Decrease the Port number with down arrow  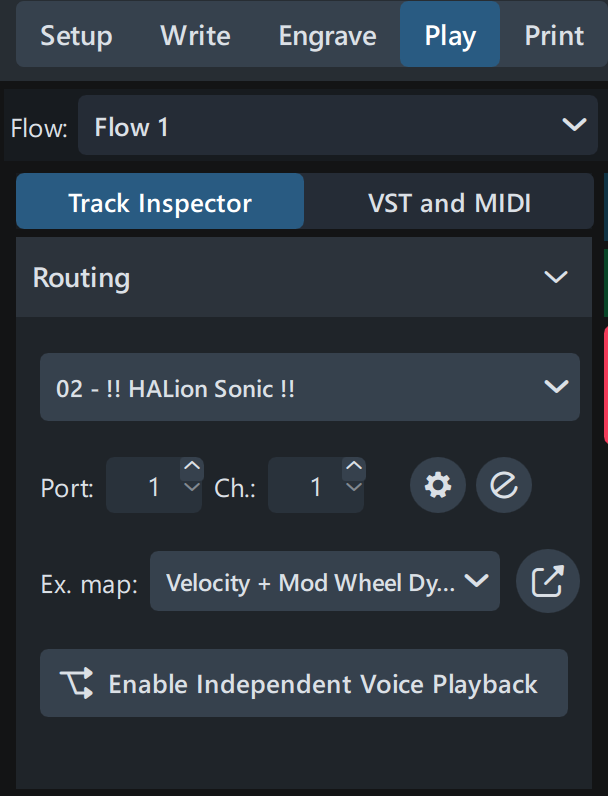pos(192,489)
